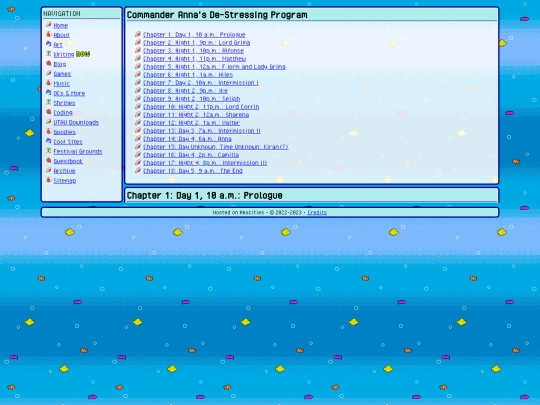
Task: Open the Credits link in footer
Action: click(317, 212)
